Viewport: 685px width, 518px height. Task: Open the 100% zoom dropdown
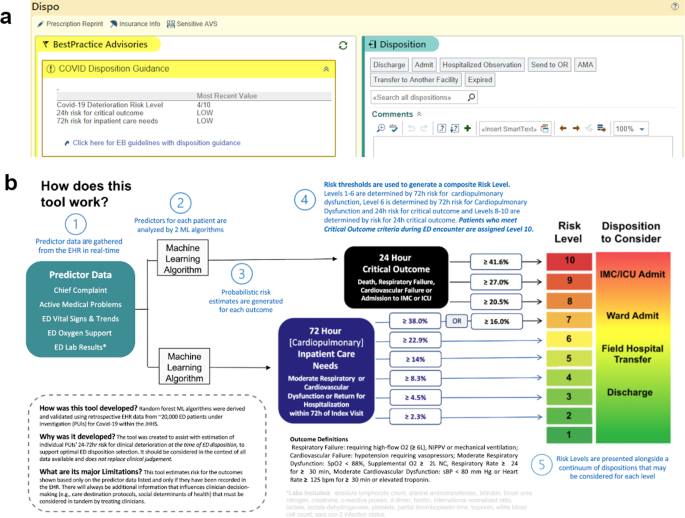point(630,129)
